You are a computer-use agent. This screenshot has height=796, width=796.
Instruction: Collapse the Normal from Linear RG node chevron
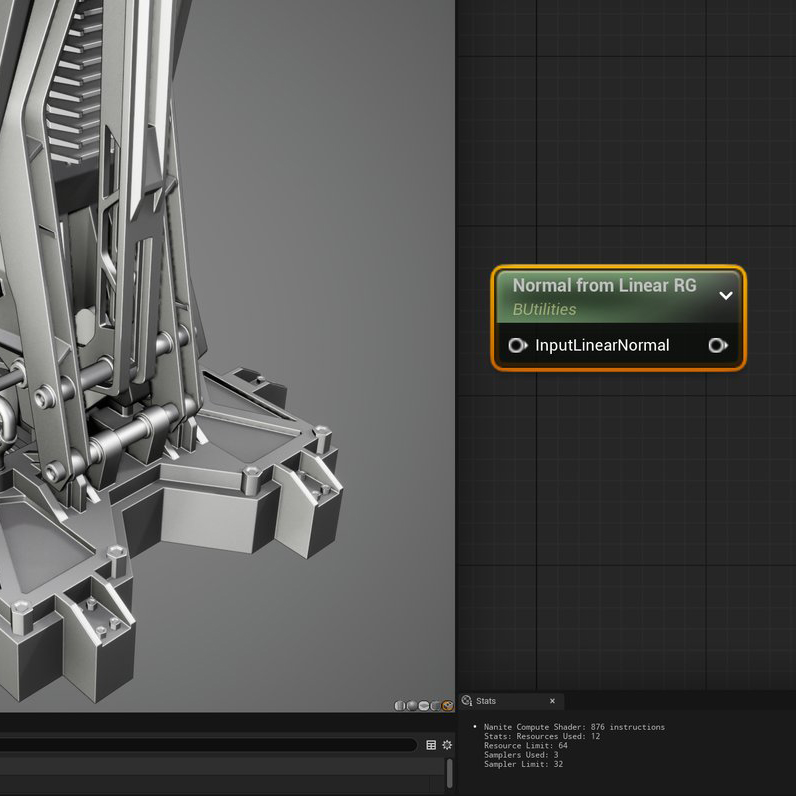[726, 295]
